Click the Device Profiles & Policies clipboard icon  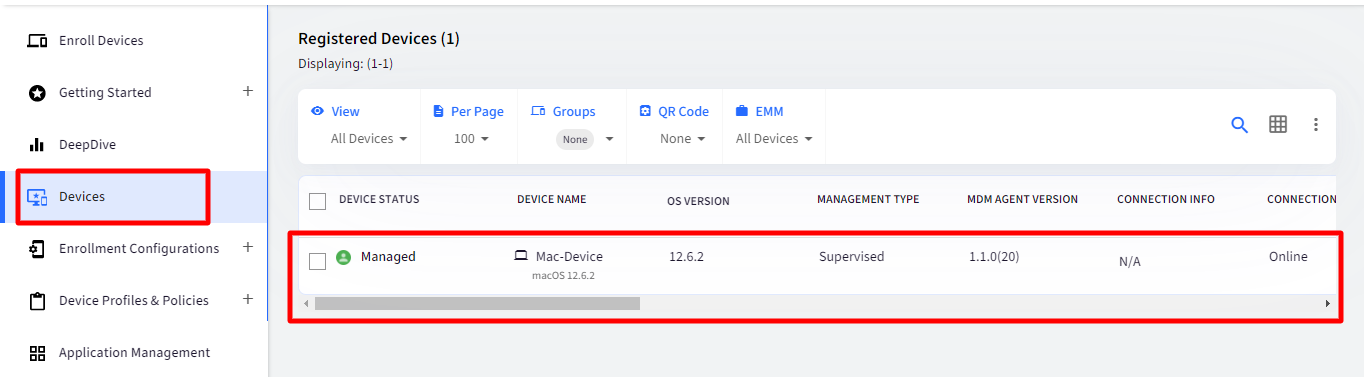click(x=37, y=301)
